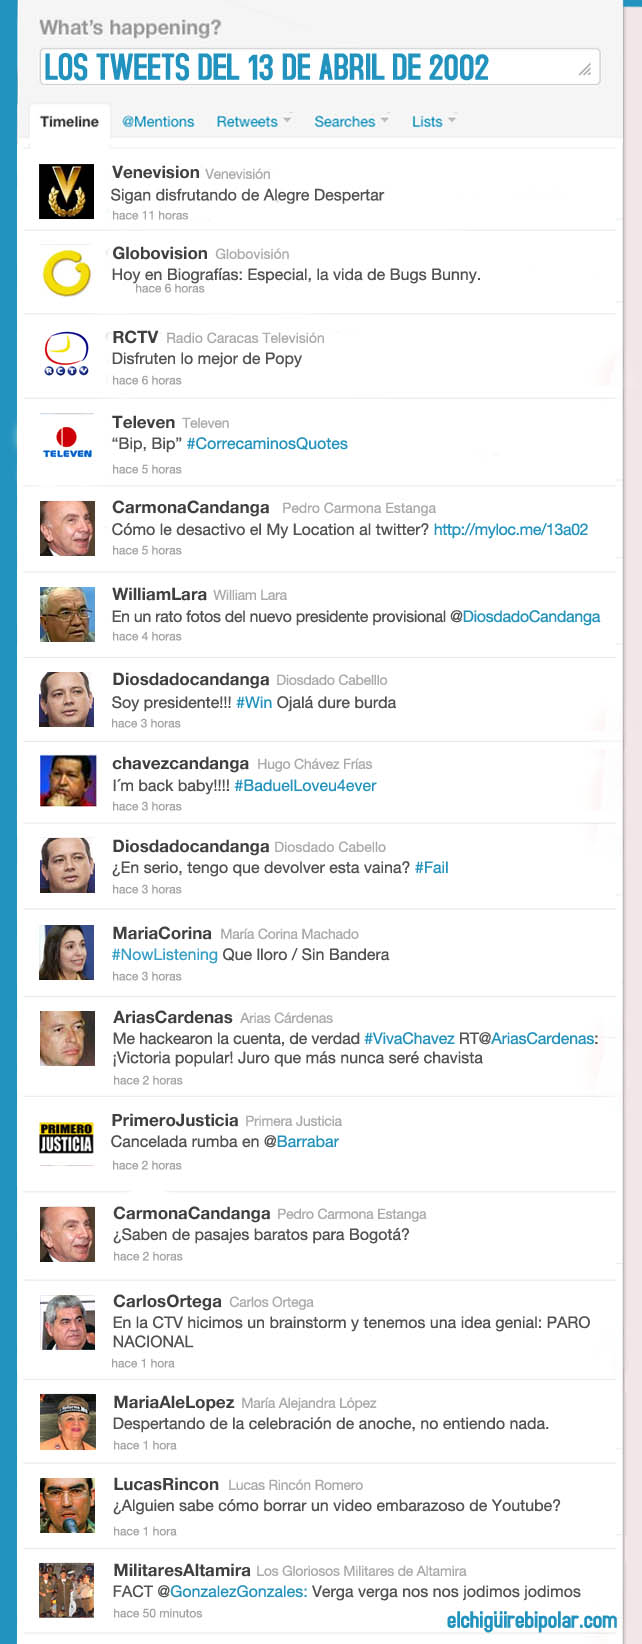
Task: Open the @Barrabar mention link
Action: 301,1141
